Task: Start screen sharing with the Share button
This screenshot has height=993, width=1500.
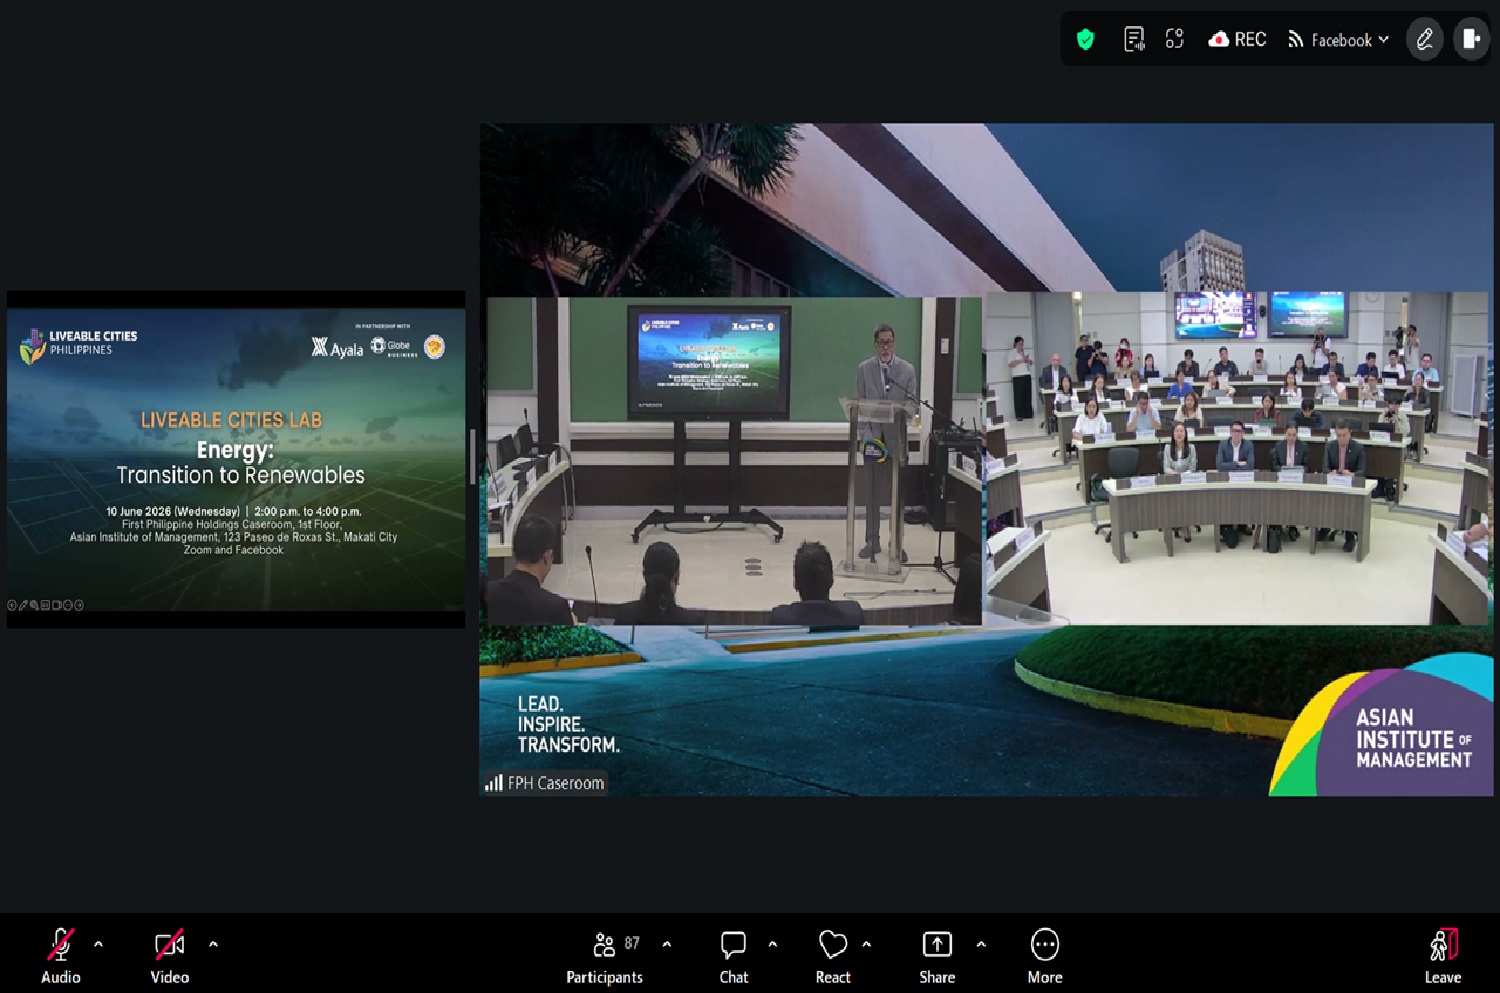Action: [x=937, y=957]
